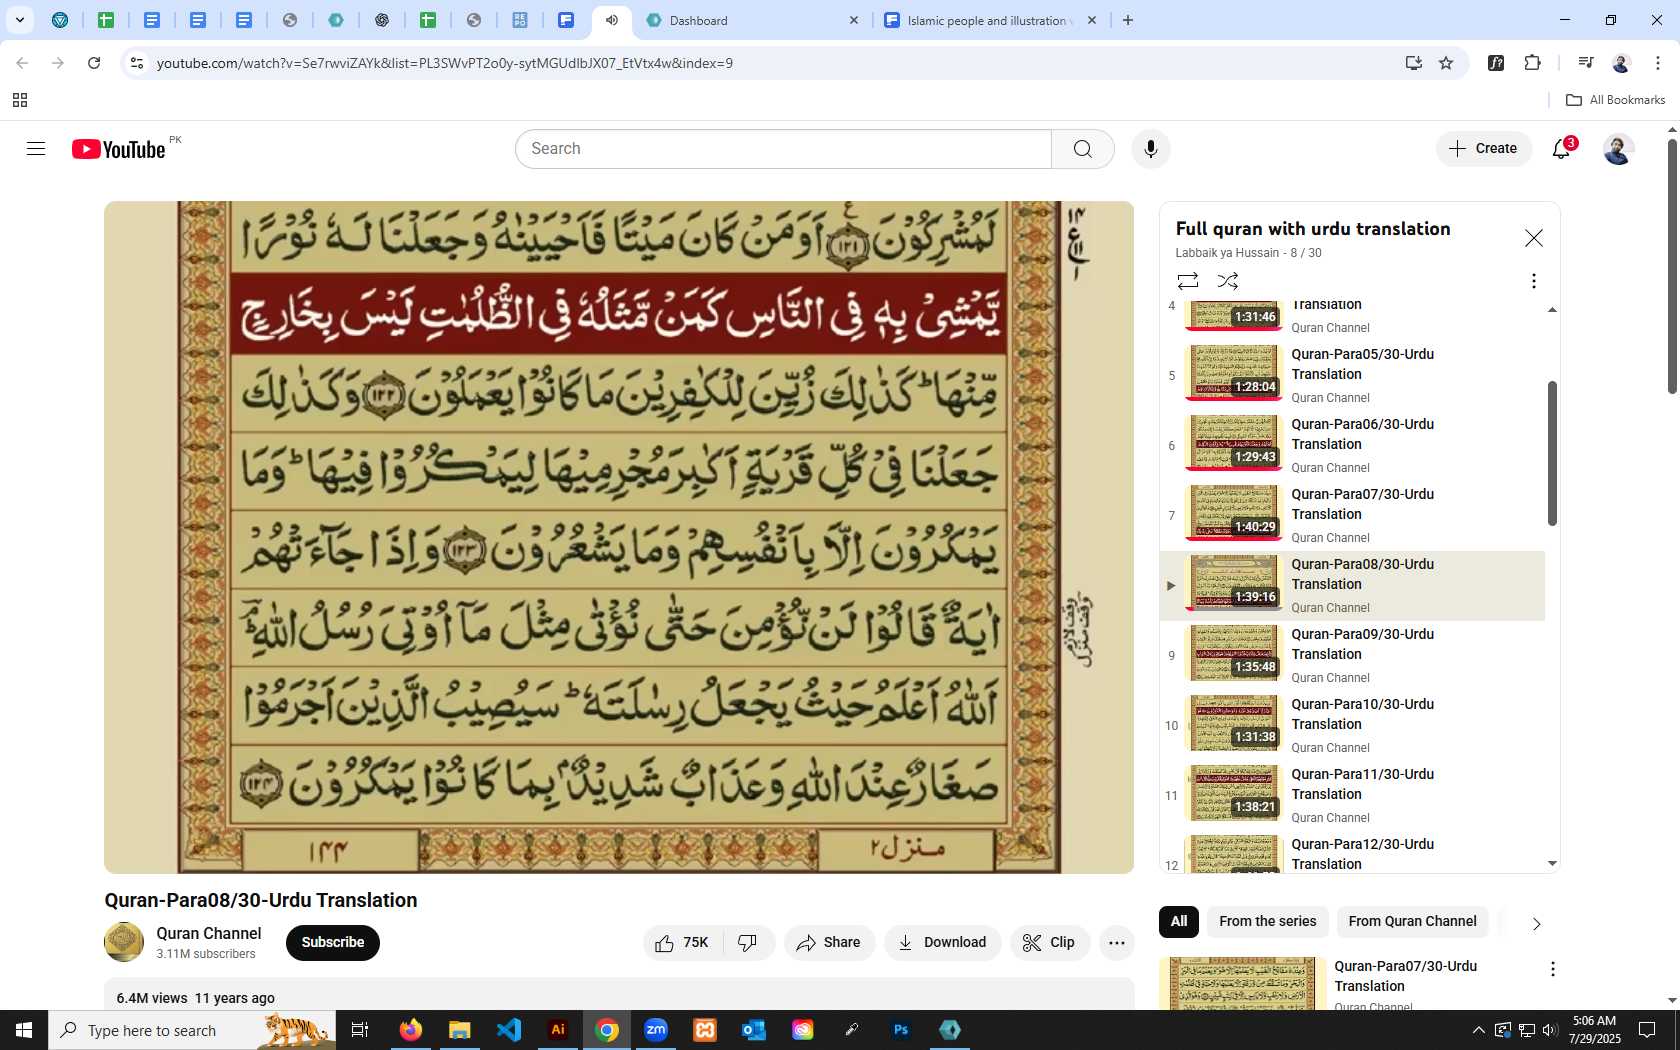Open the tab search dropdown arrow

pos(20,20)
